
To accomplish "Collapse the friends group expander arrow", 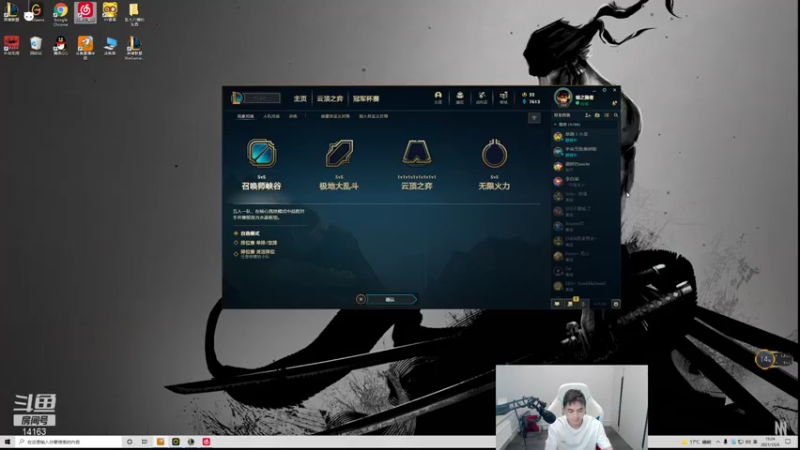I will click(x=556, y=124).
